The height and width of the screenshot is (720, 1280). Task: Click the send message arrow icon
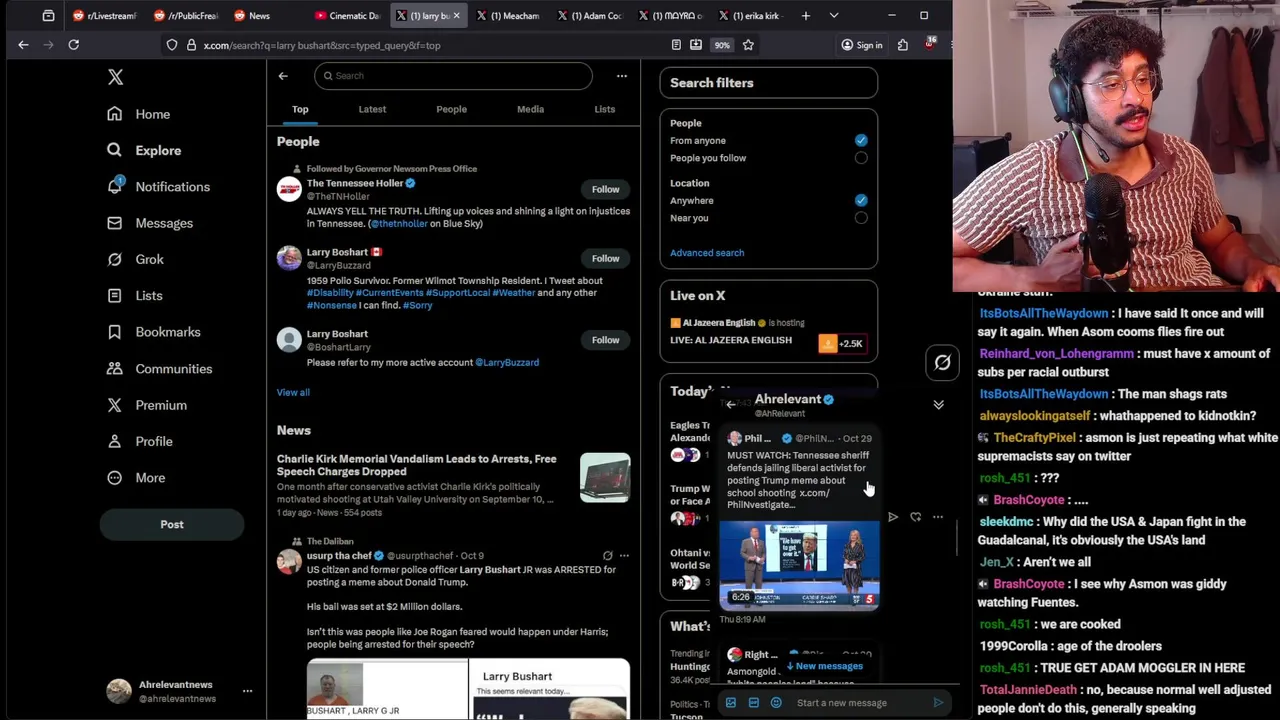click(938, 703)
